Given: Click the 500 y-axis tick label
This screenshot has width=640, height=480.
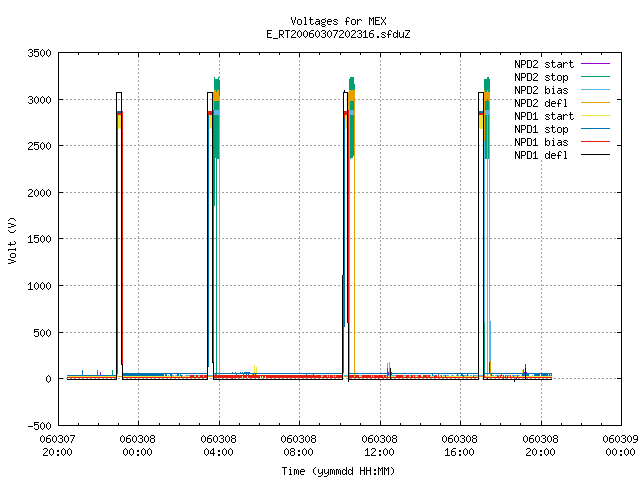Looking at the screenshot, I should [42, 333].
